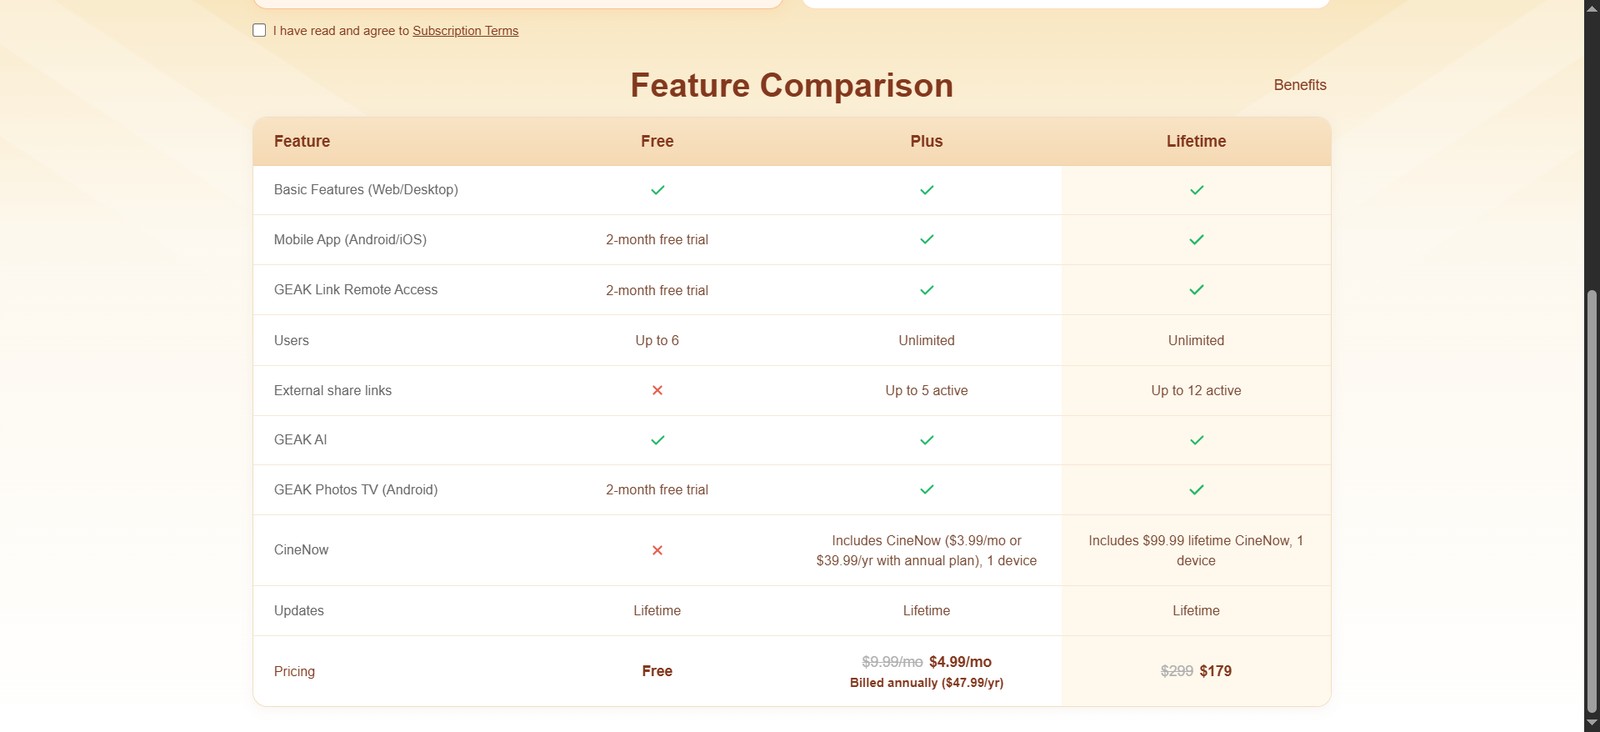1600x732 pixels.
Task: Select the Plus column header
Action: [927, 141]
